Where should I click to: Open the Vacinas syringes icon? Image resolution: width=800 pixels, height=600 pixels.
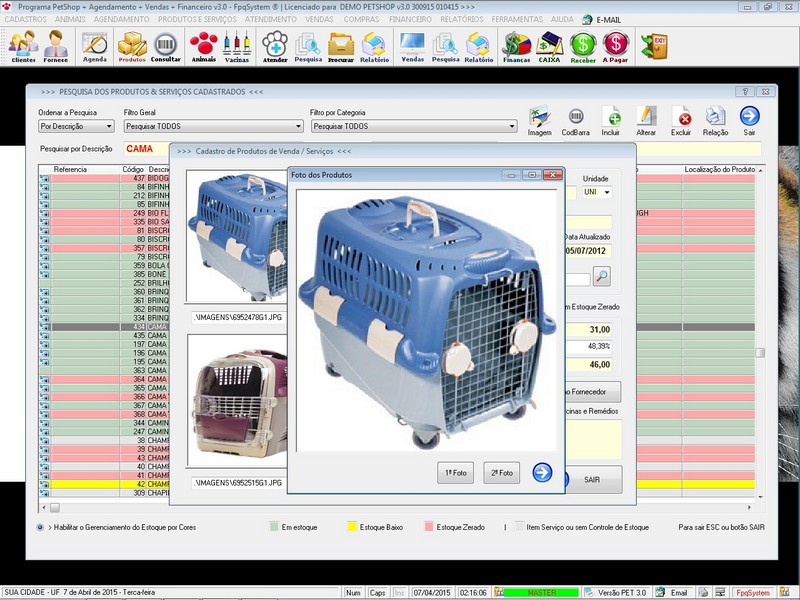coord(237,47)
